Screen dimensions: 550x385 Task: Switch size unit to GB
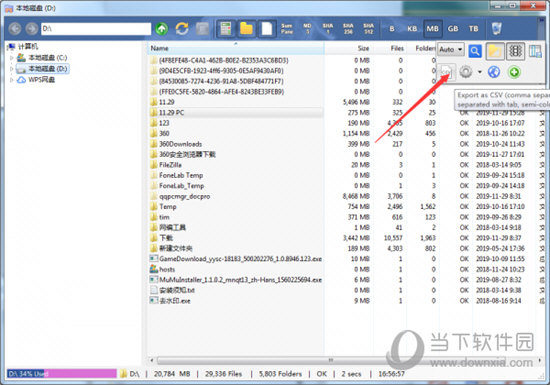pyautogui.click(x=453, y=28)
